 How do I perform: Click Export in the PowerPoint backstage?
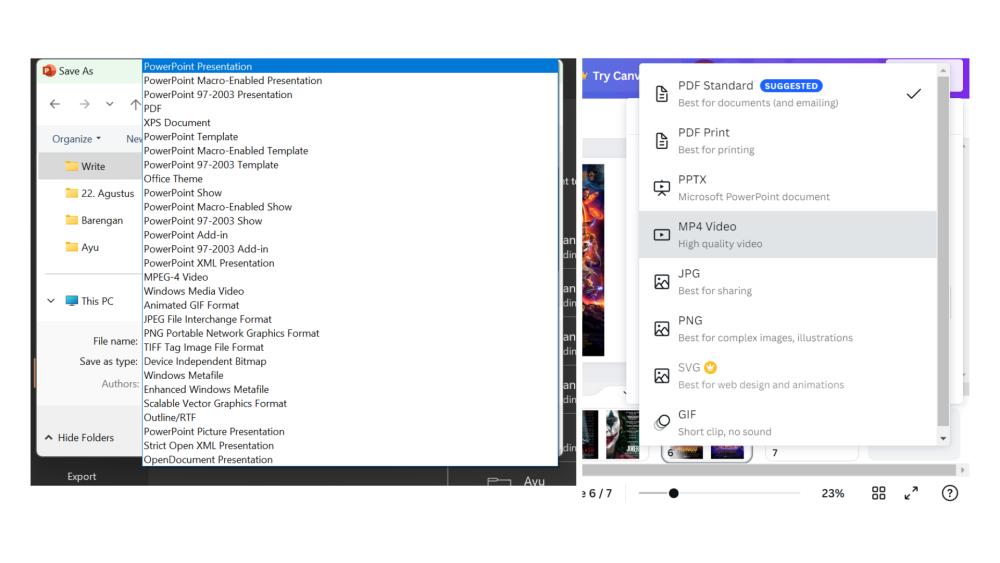tap(82, 476)
